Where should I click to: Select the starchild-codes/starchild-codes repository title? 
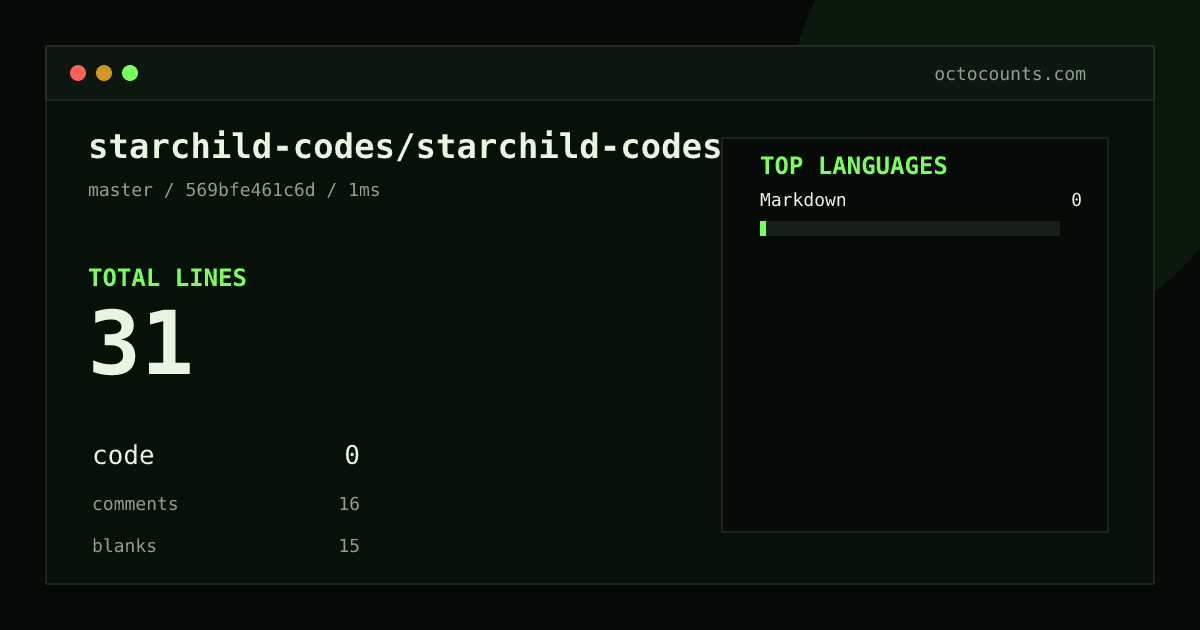[405, 147]
